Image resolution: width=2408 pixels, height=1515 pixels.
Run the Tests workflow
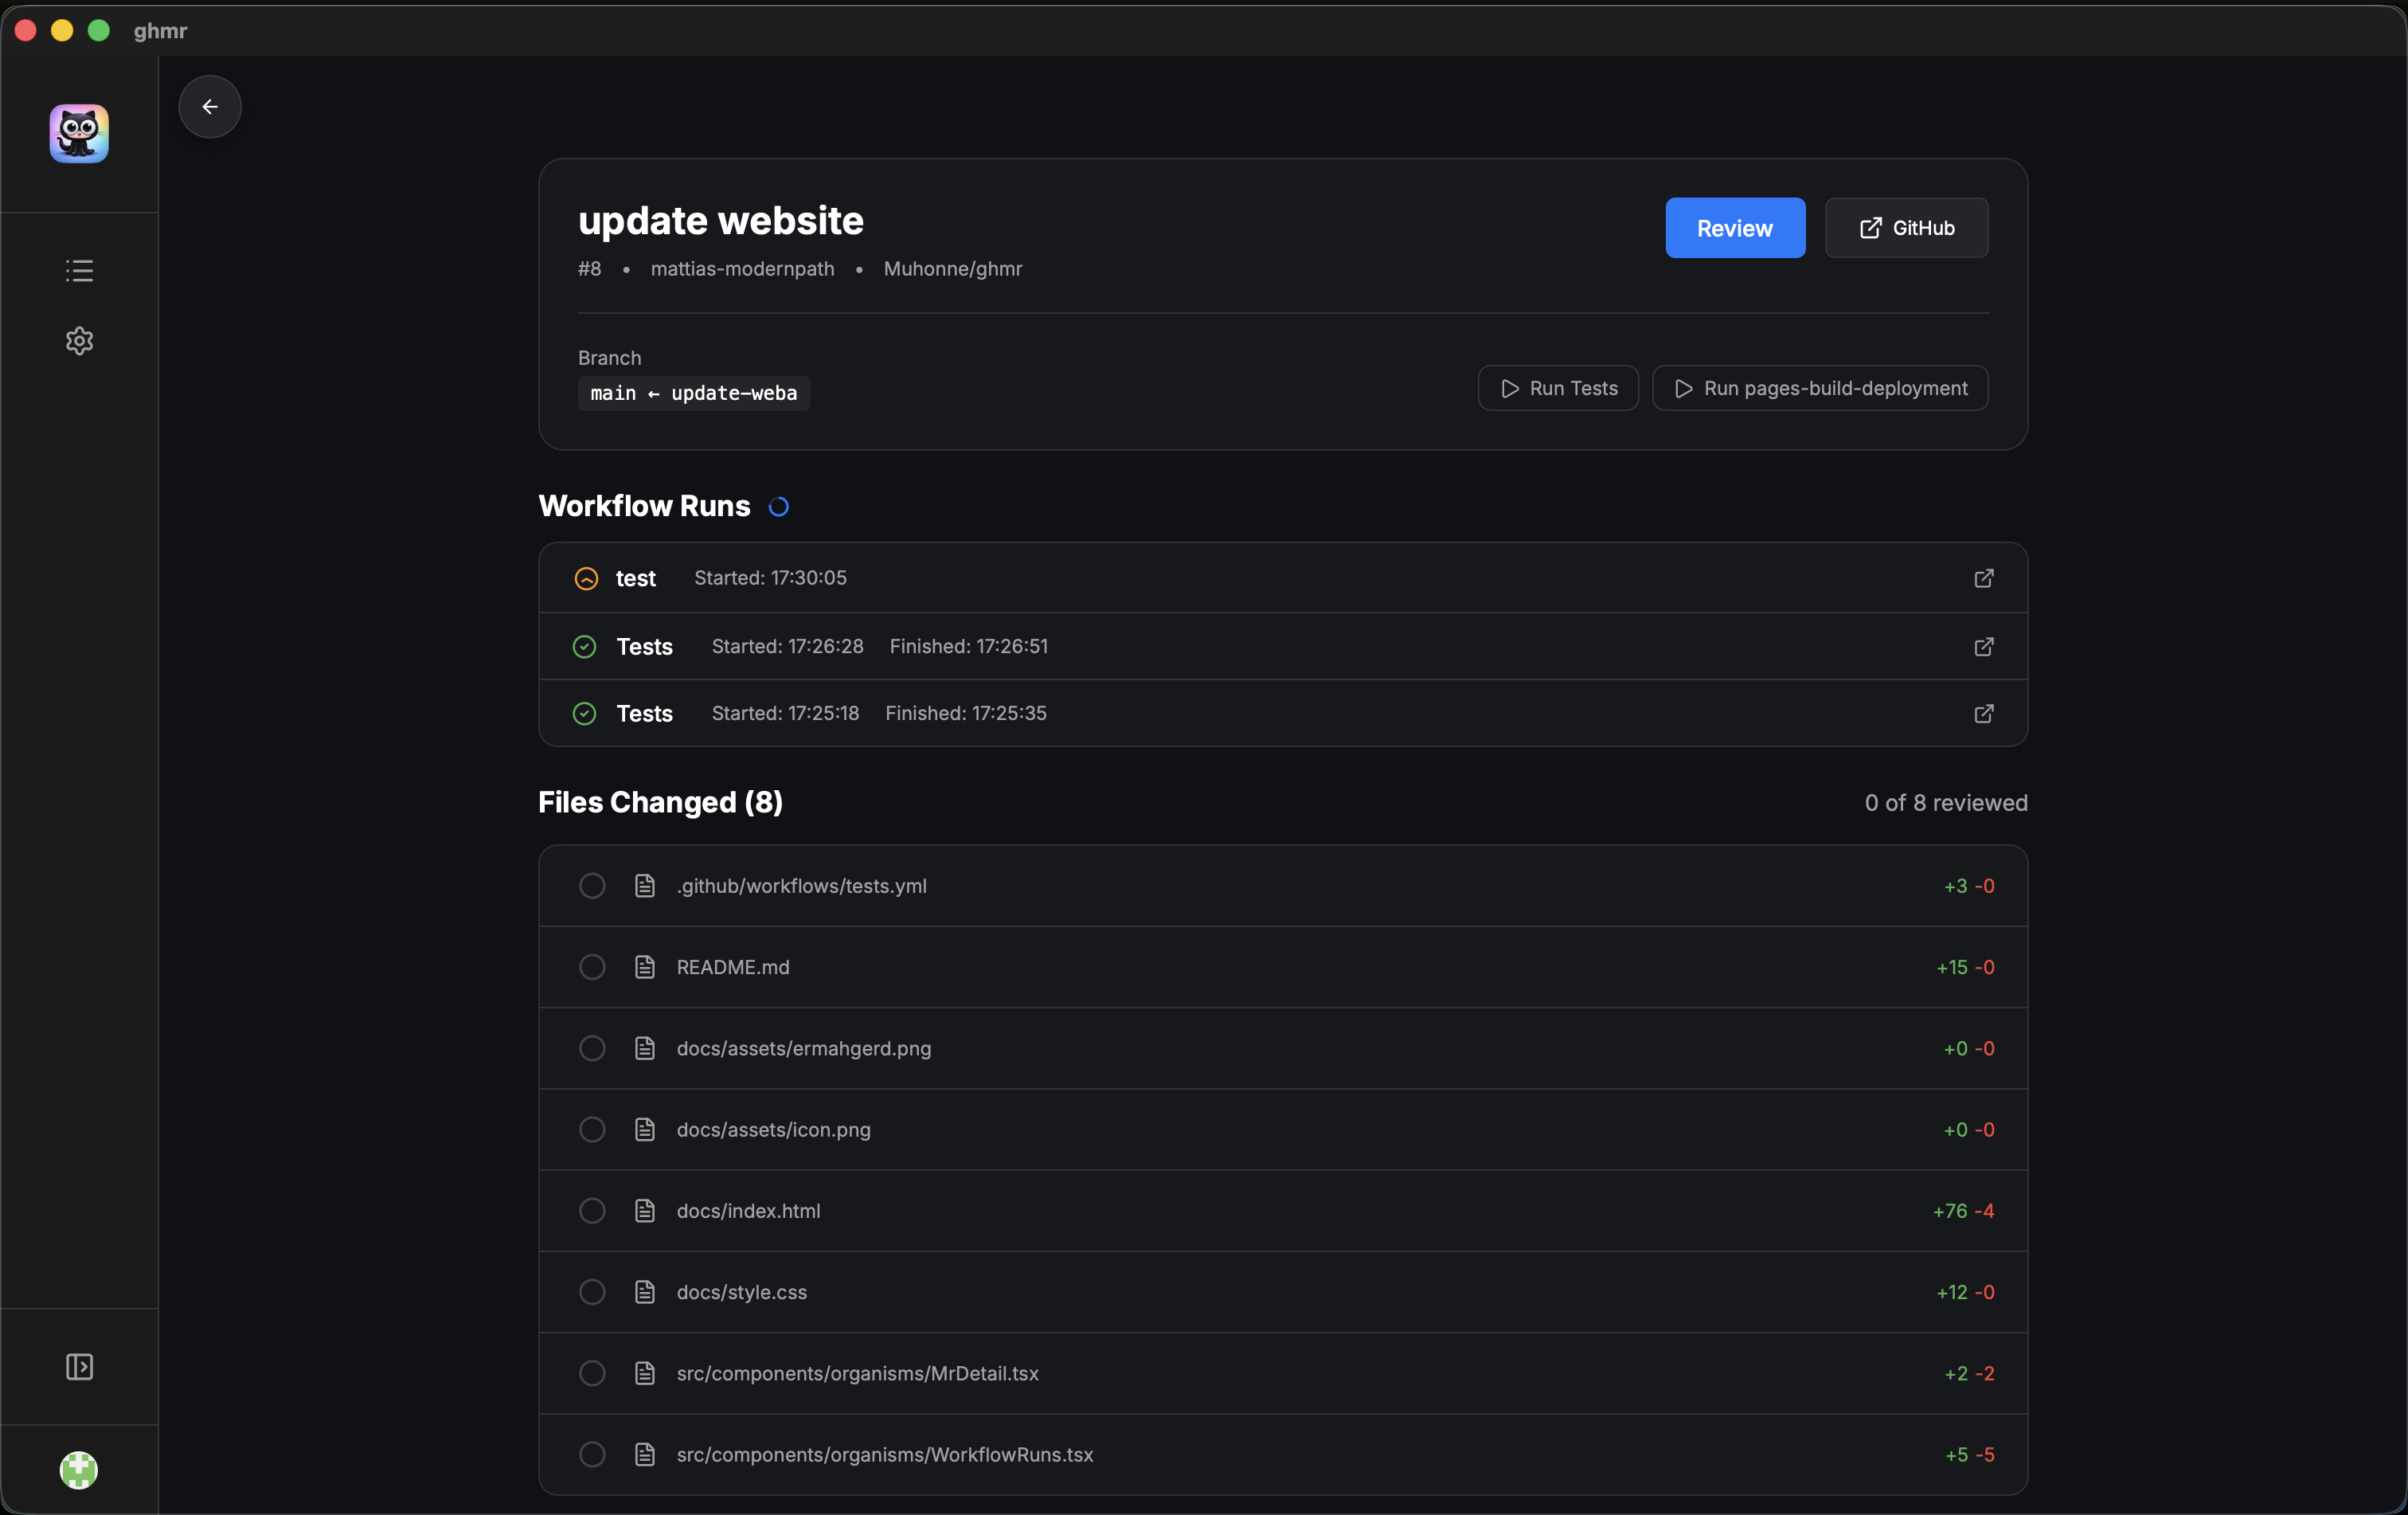(1557, 388)
